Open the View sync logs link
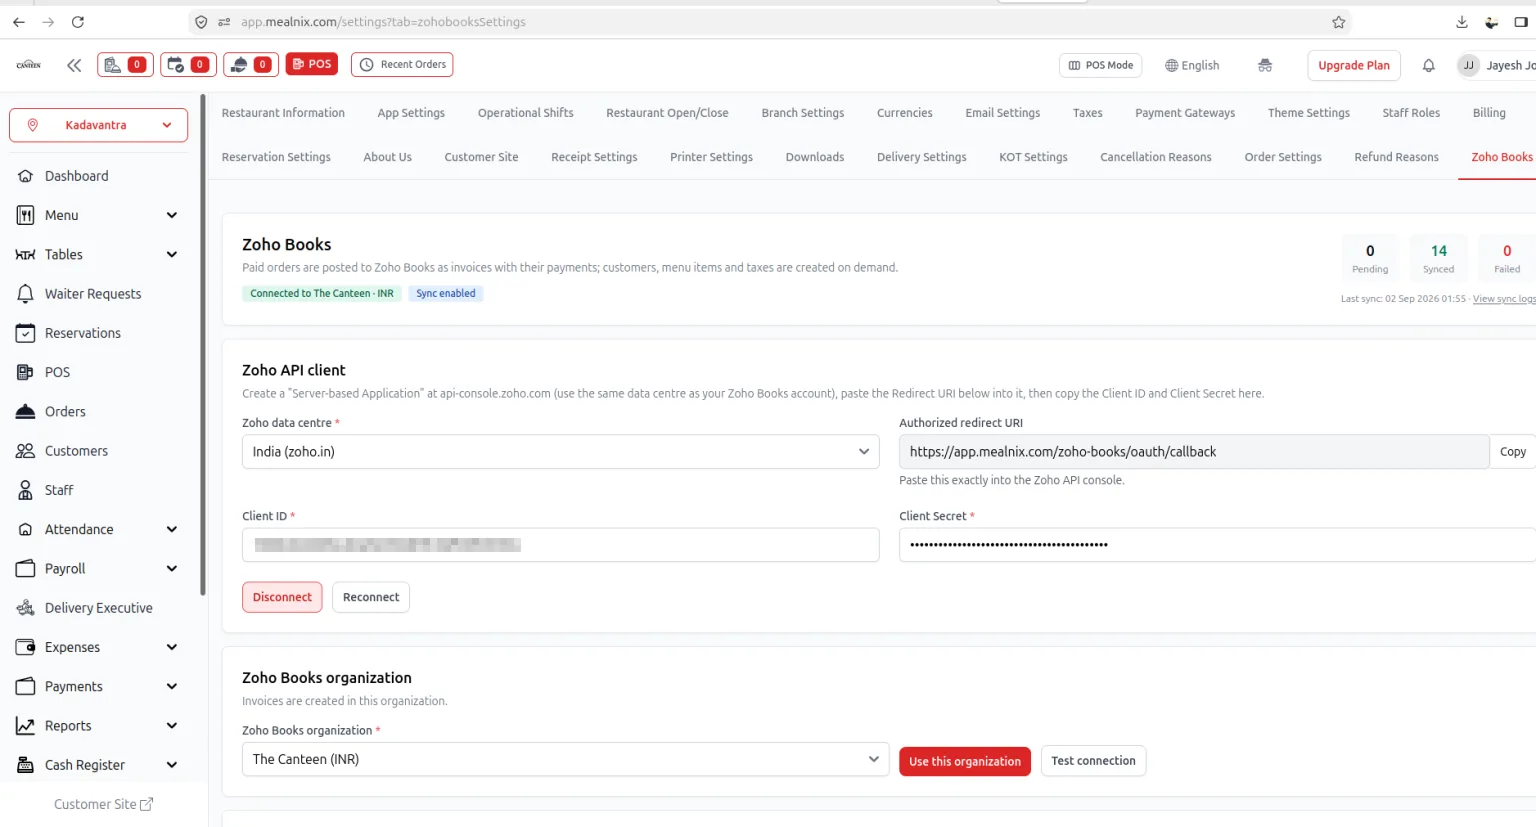 pos(1504,299)
